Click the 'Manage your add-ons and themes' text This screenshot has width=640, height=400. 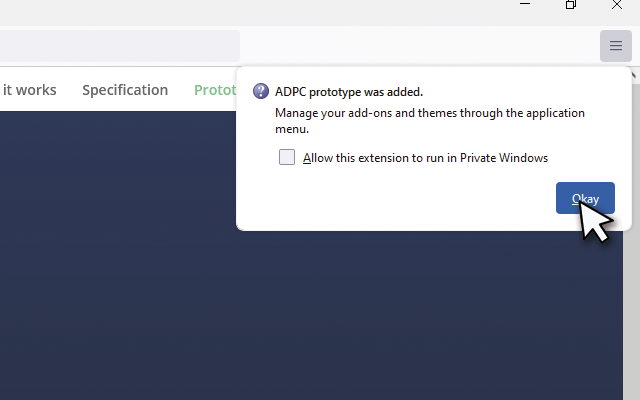coord(429,121)
